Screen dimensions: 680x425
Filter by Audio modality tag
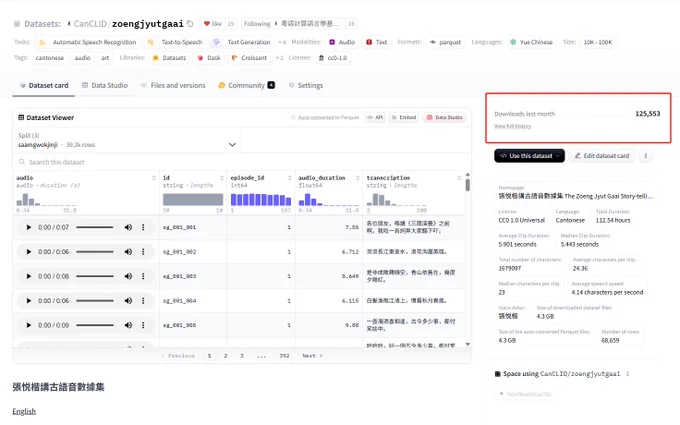[x=342, y=42]
